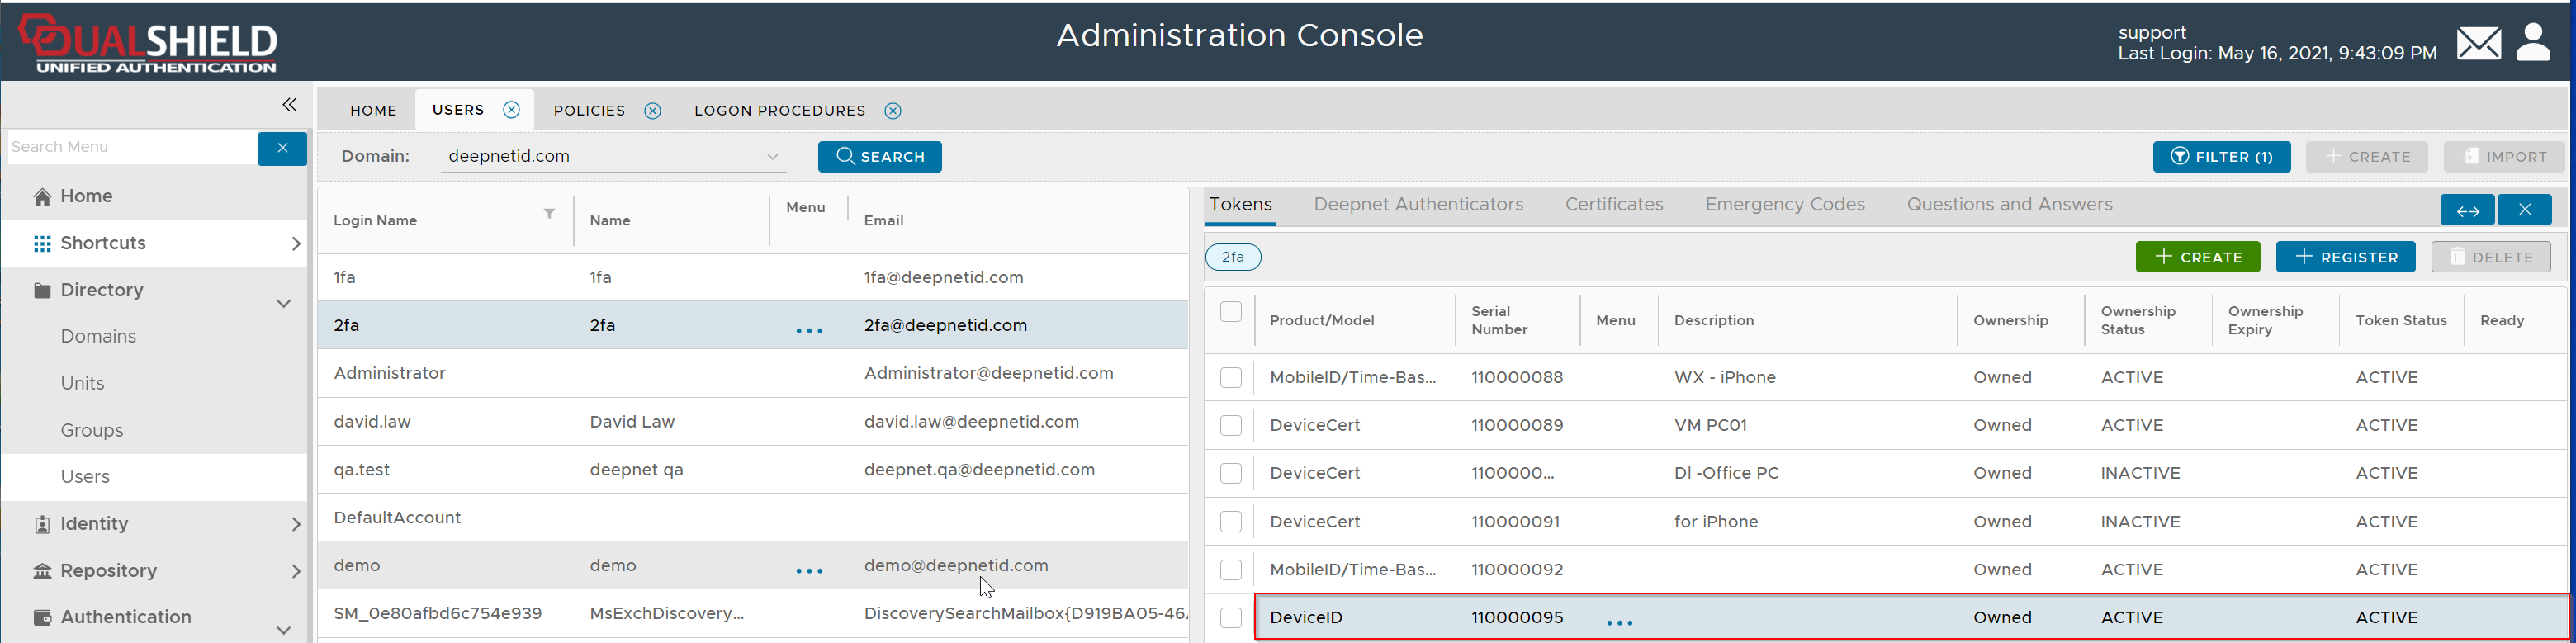Image resolution: width=2576 pixels, height=643 pixels.
Task: Open the user profile icon
Action: click(2533, 43)
